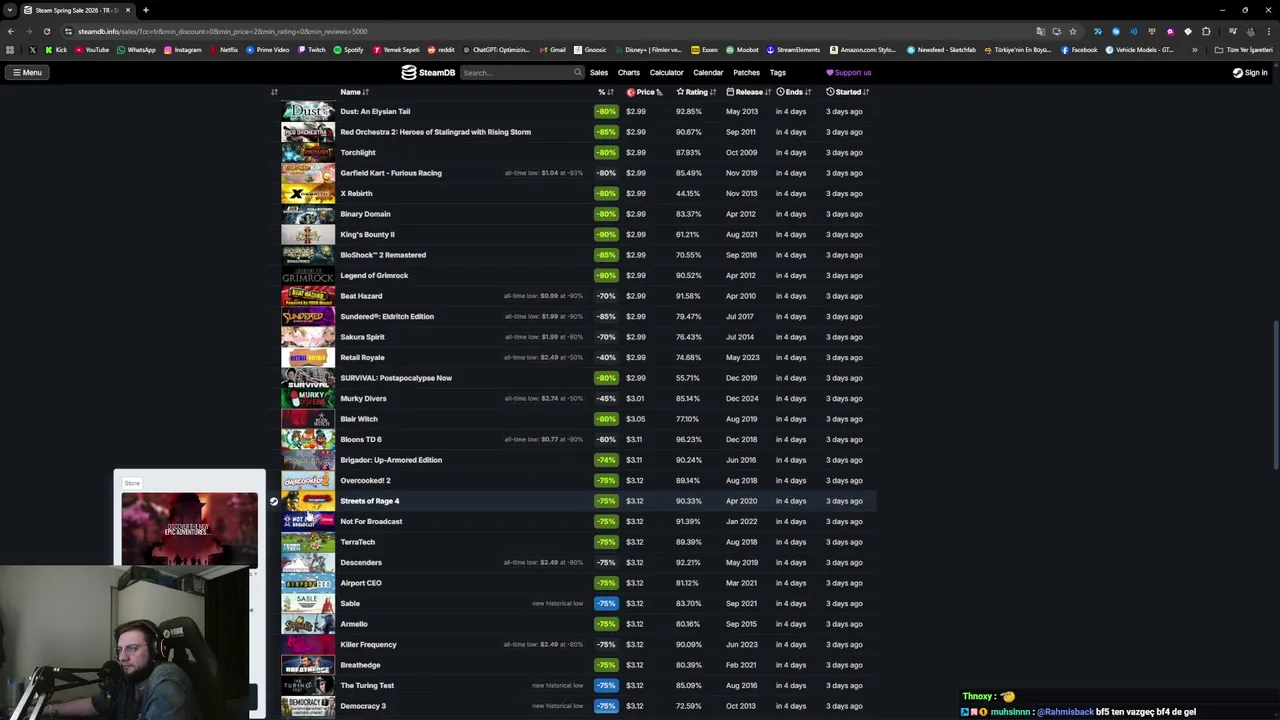Open the Calculator nav item

666,72
